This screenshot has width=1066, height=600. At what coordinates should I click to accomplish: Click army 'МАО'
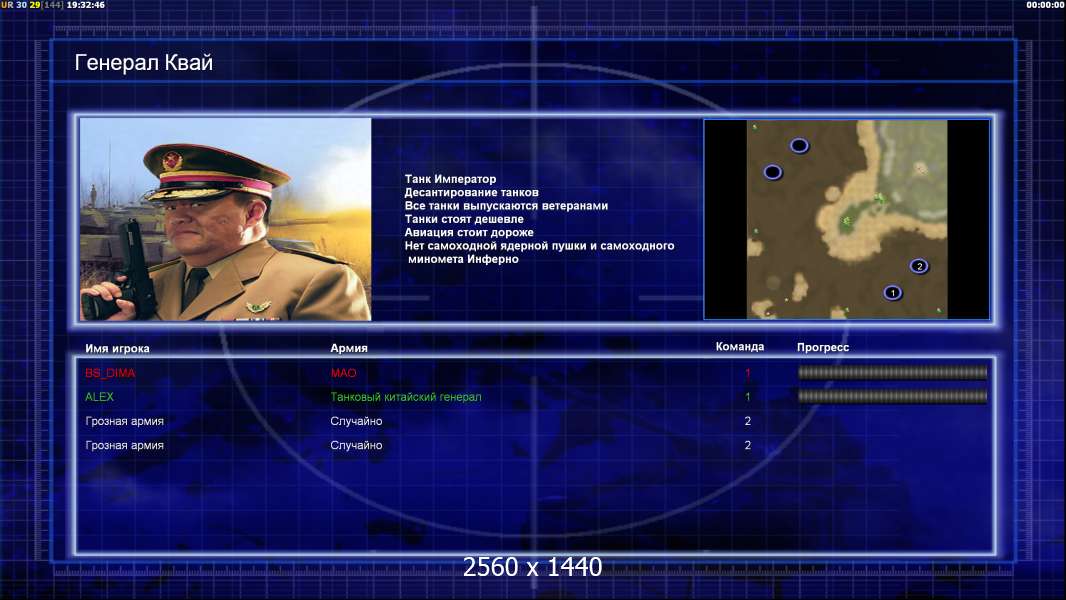tap(343, 373)
